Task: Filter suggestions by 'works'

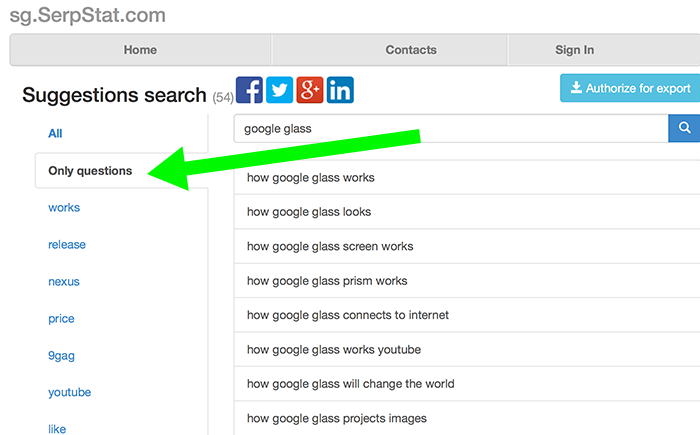Action: pos(64,208)
